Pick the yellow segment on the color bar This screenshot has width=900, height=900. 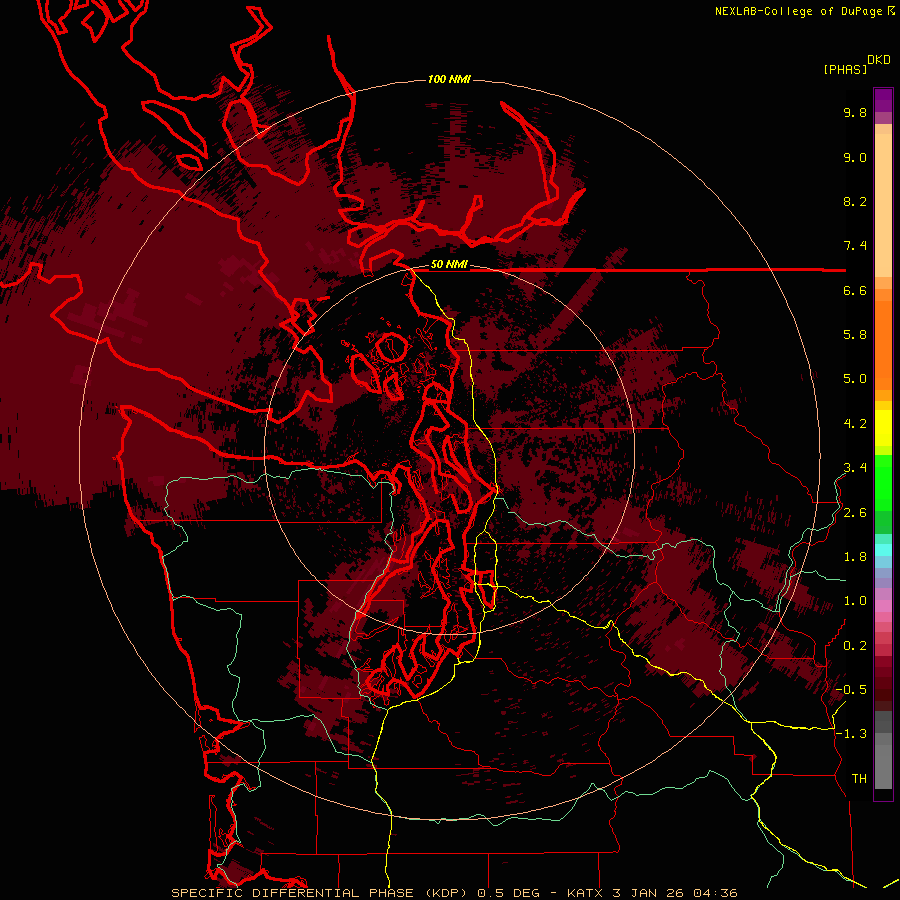tap(883, 428)
